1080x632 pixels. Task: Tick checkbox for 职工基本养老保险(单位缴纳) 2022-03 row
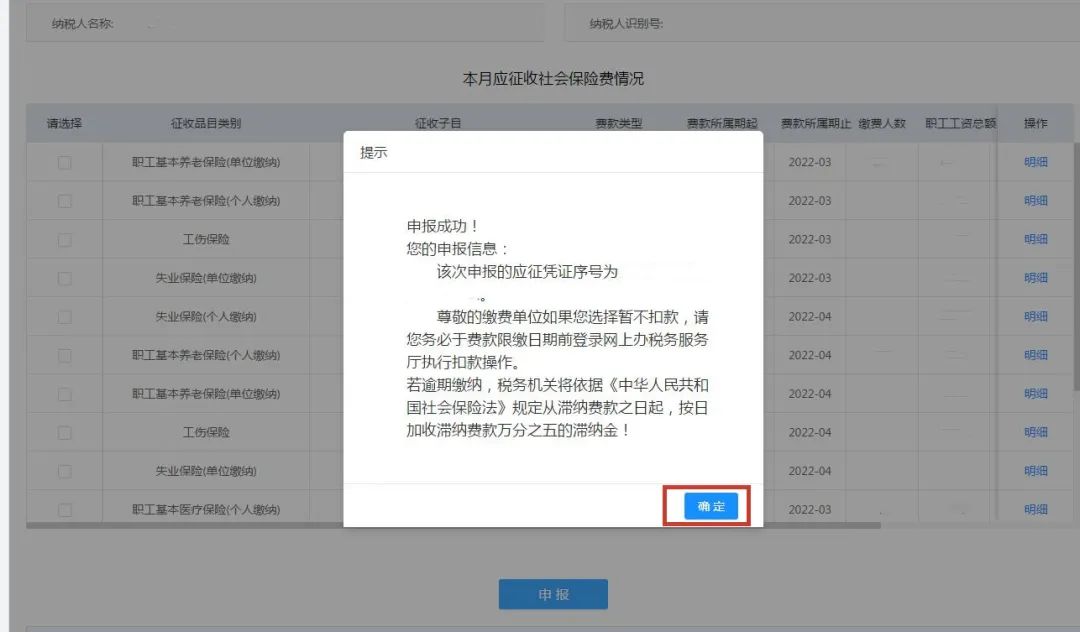(65, 162)
